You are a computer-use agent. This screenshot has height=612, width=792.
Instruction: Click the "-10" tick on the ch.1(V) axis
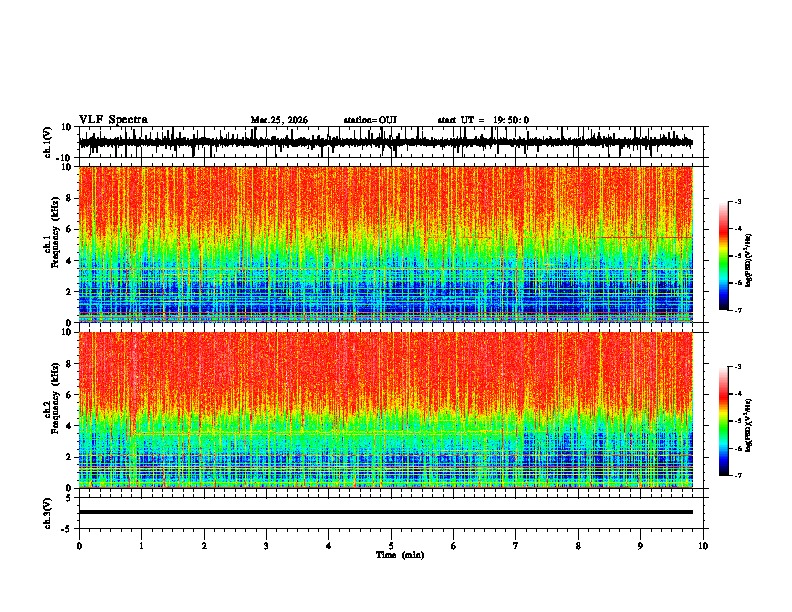click(x=65, y=158)
